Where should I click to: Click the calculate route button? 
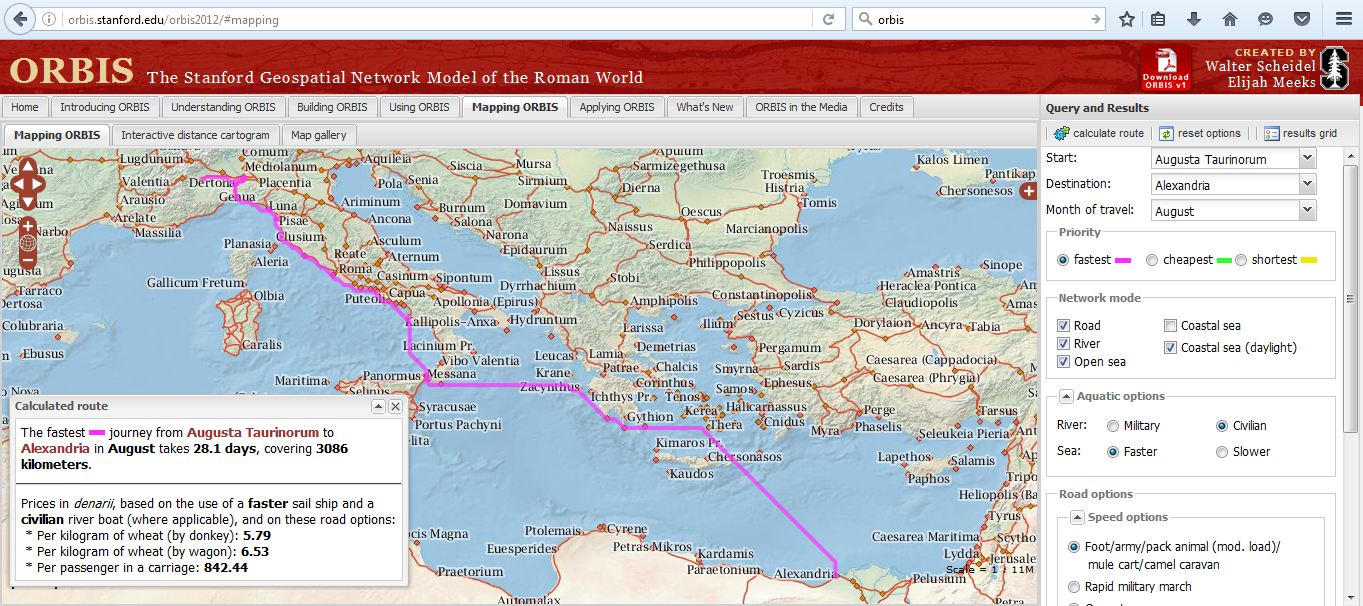click(x=1098, y=133)
